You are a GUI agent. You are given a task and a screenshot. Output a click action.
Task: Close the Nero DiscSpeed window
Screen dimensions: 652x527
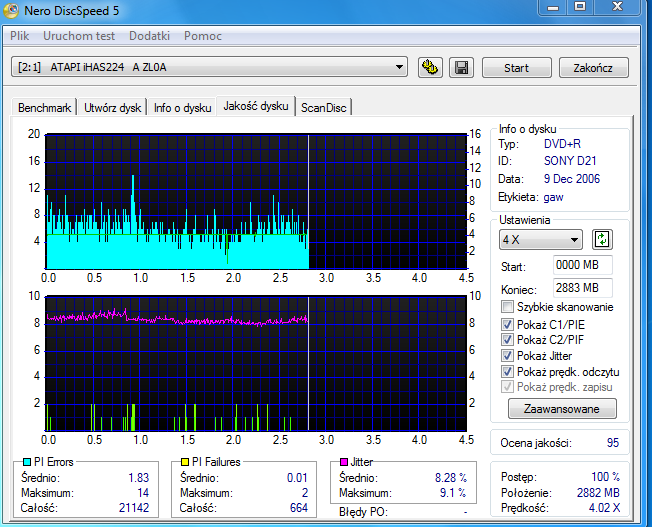pos(617,7)
